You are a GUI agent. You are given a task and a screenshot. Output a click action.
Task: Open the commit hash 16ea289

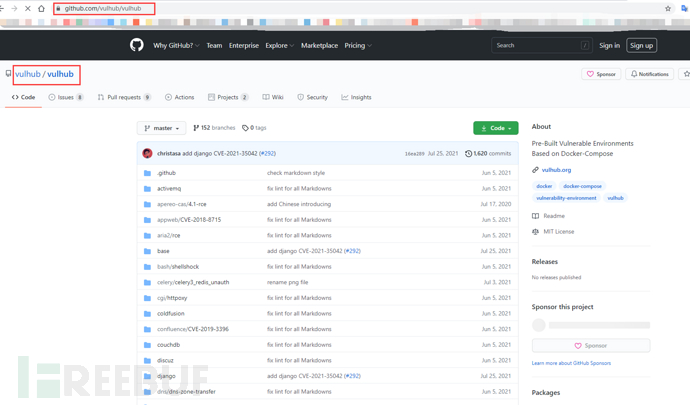coord(415,154)
